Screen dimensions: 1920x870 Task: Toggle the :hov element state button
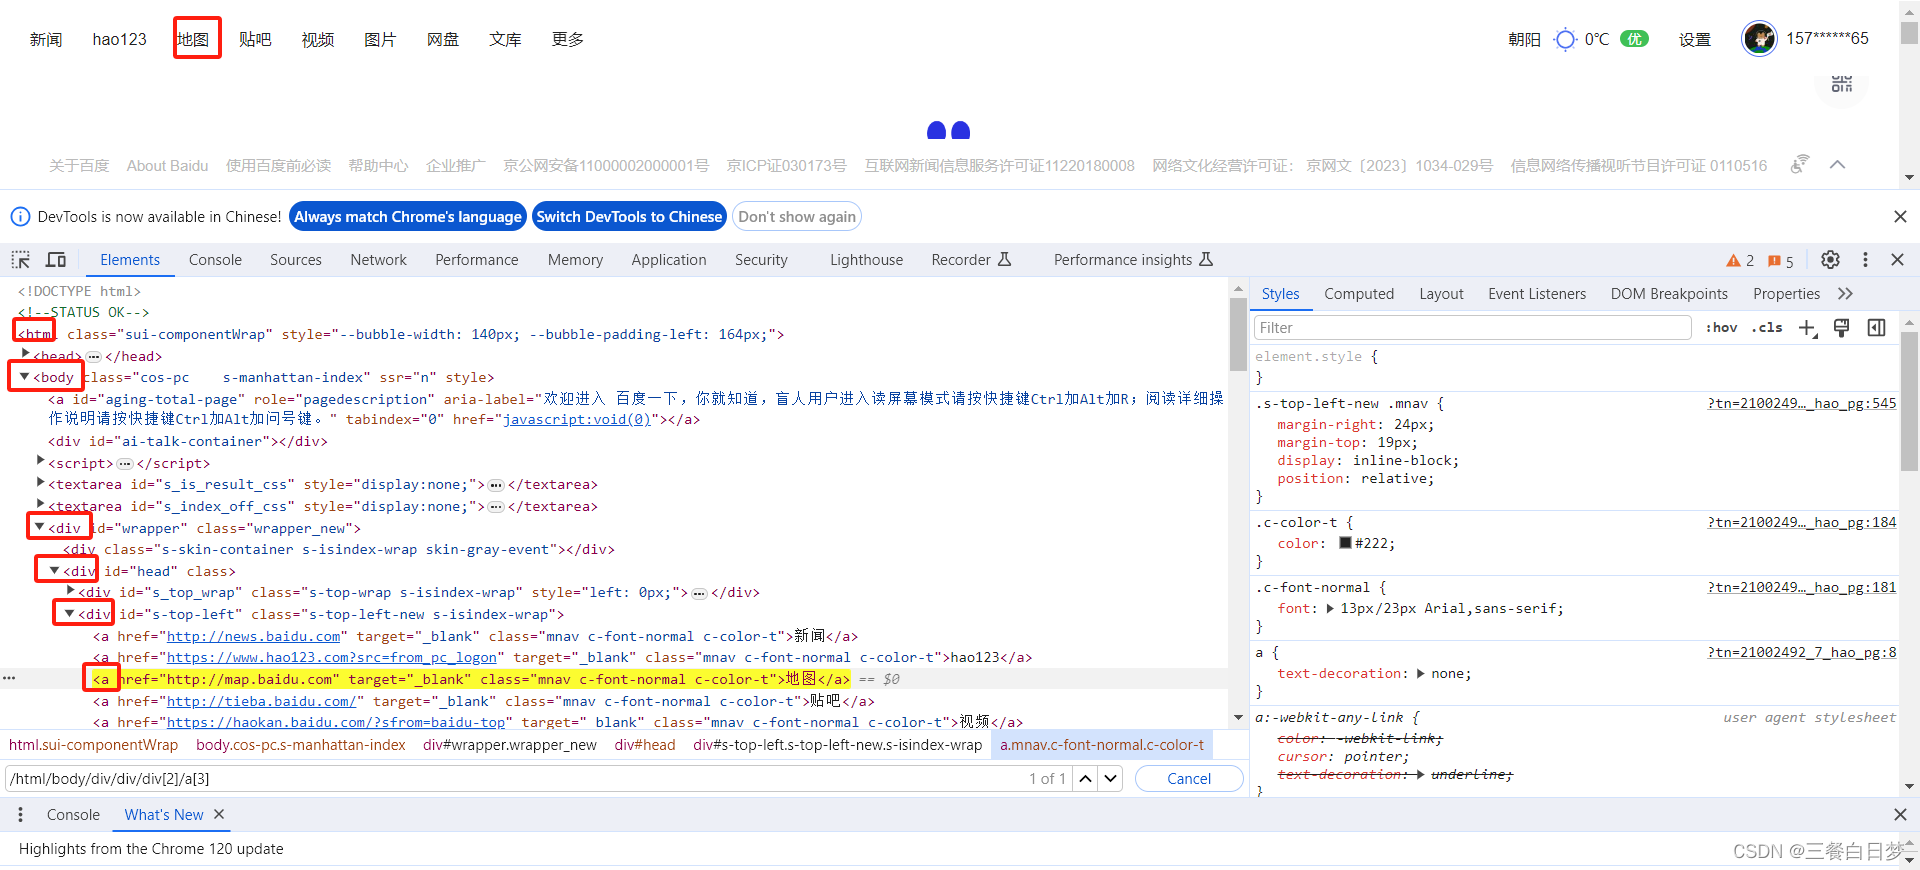(x=1721, y=327)
